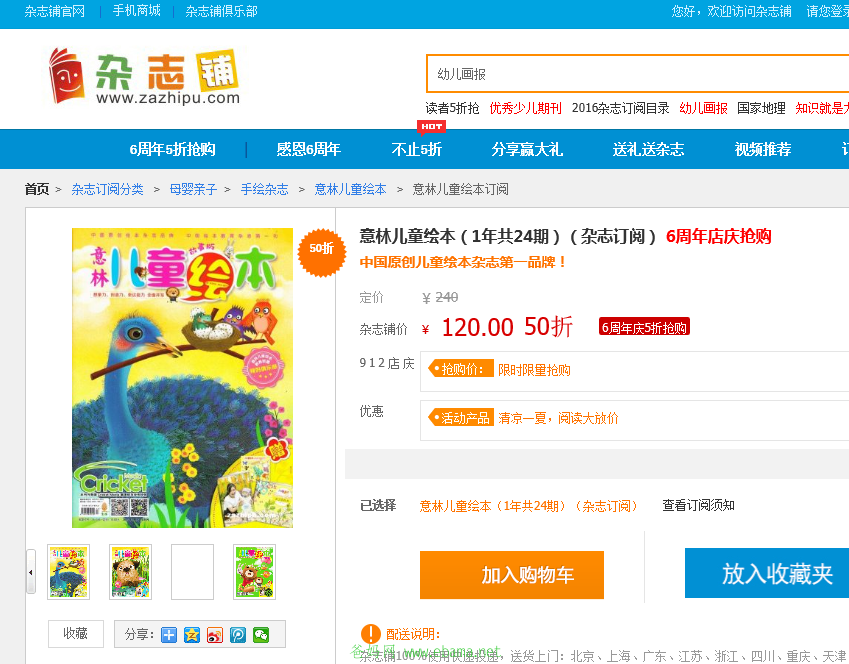Click the hot search 2016杂志订阅目录
The image size is (849, 664).
[x=621, y=108]
